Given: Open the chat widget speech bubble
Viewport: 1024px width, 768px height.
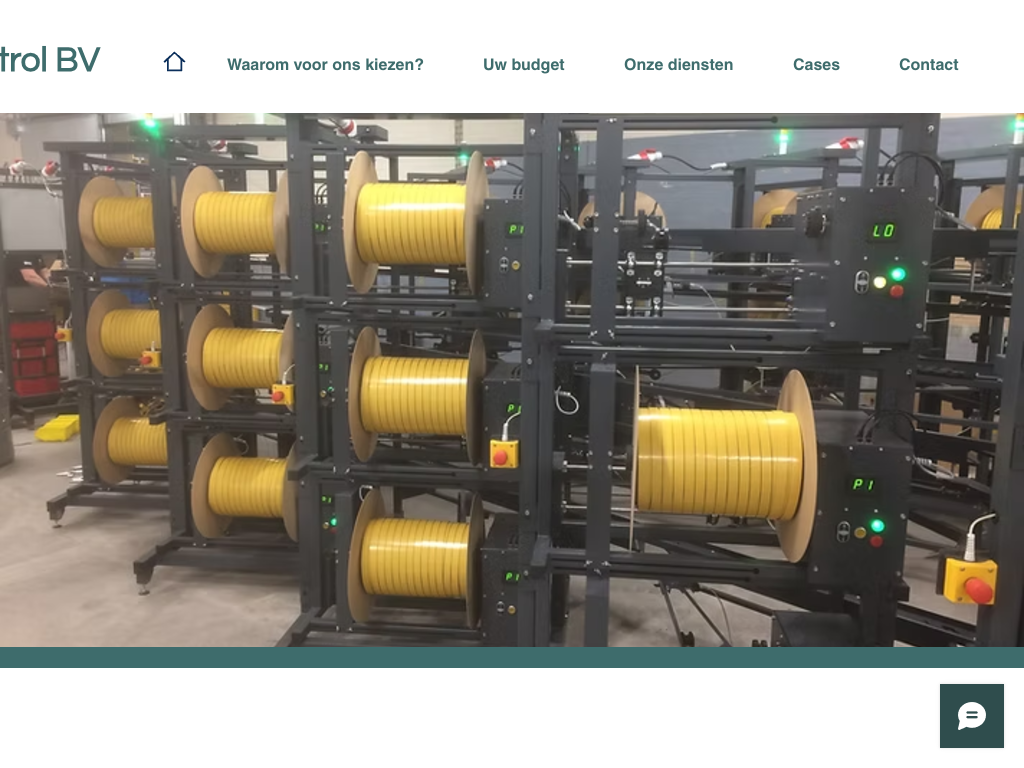Looking at the screenshot, I should [971, 716].
